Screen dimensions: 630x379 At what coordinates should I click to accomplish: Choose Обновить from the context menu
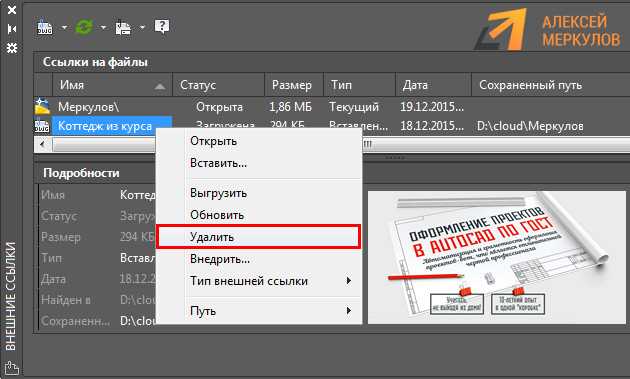(259, 215)
